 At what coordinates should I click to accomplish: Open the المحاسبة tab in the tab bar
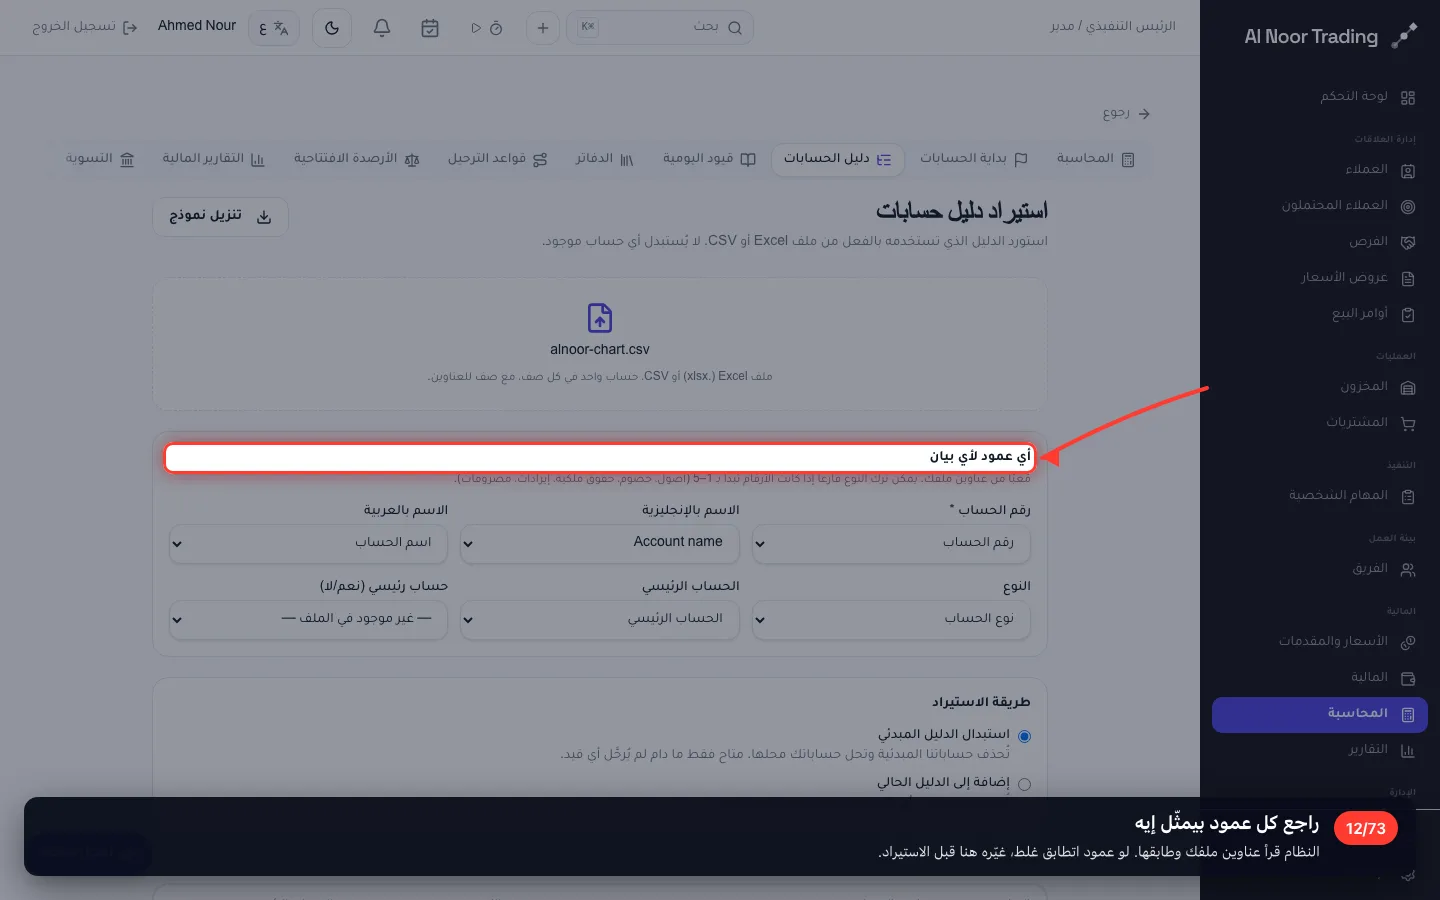(1095, 159)
